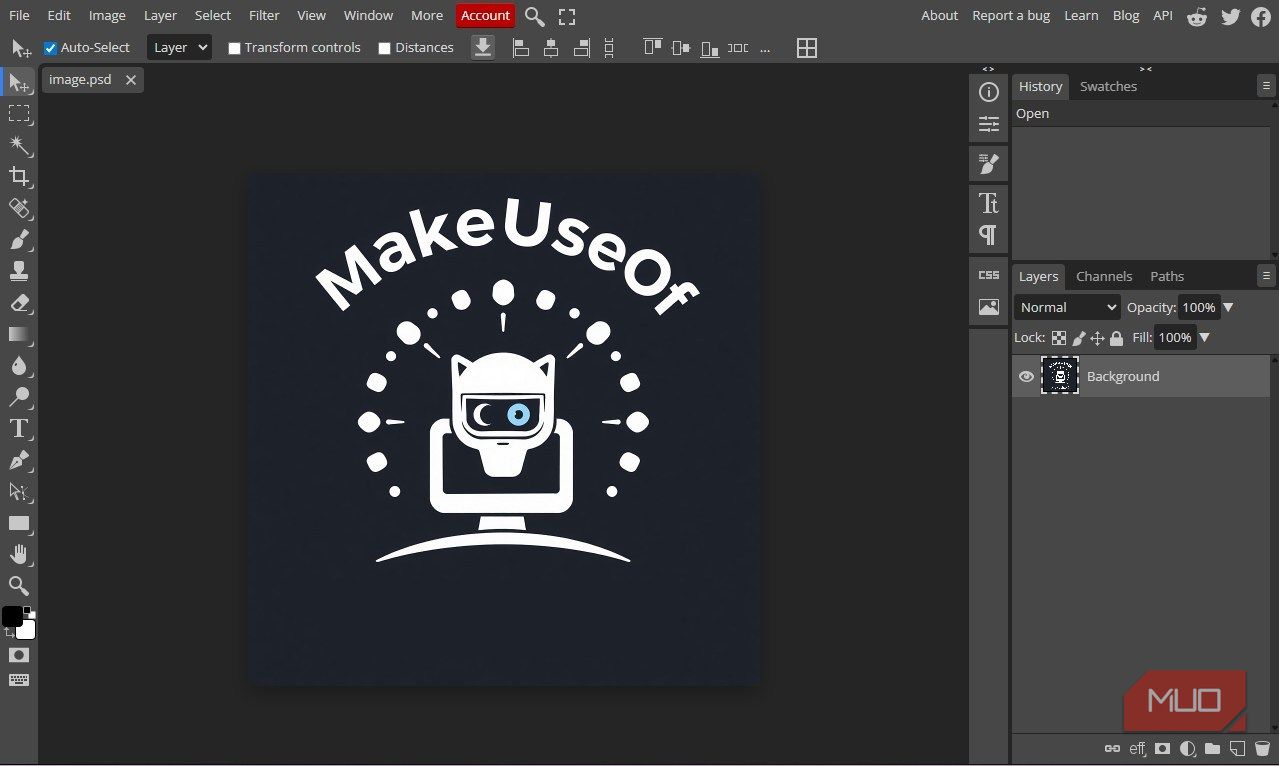Click the download arrow icon in options bar
Screen dimensions: 1279x766
[483, 48]
